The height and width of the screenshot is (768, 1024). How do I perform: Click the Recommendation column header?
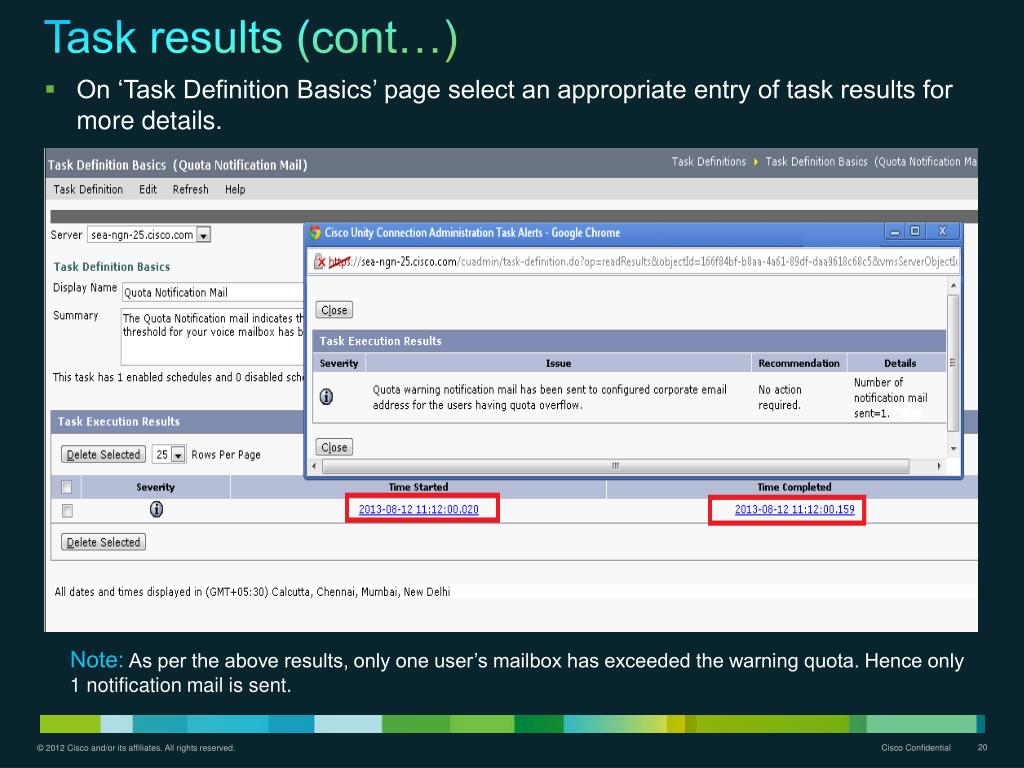(x=799, y=363)
